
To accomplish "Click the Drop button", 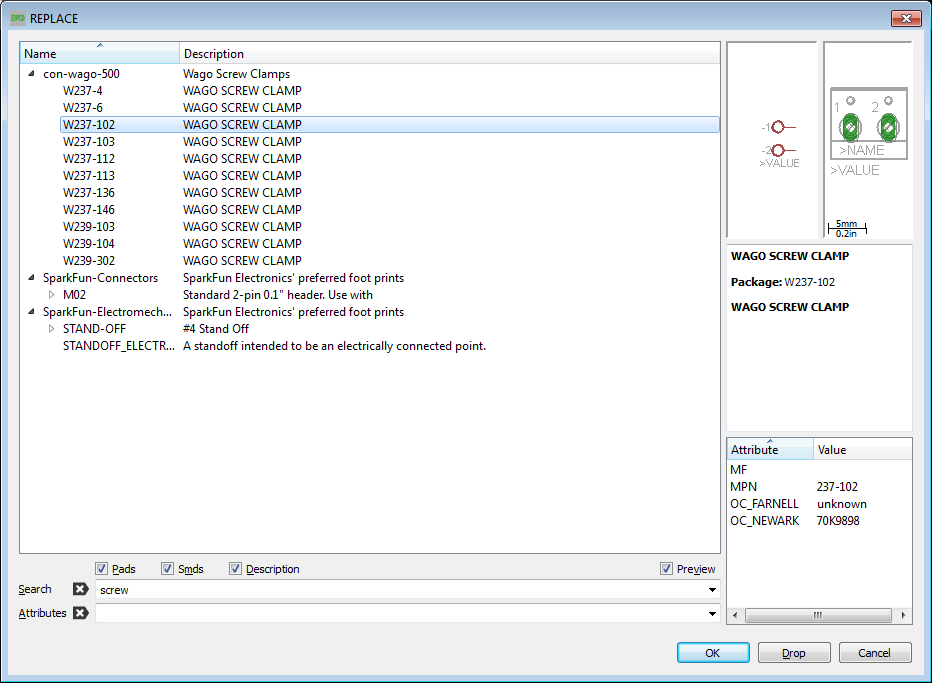I will point(794,653).
